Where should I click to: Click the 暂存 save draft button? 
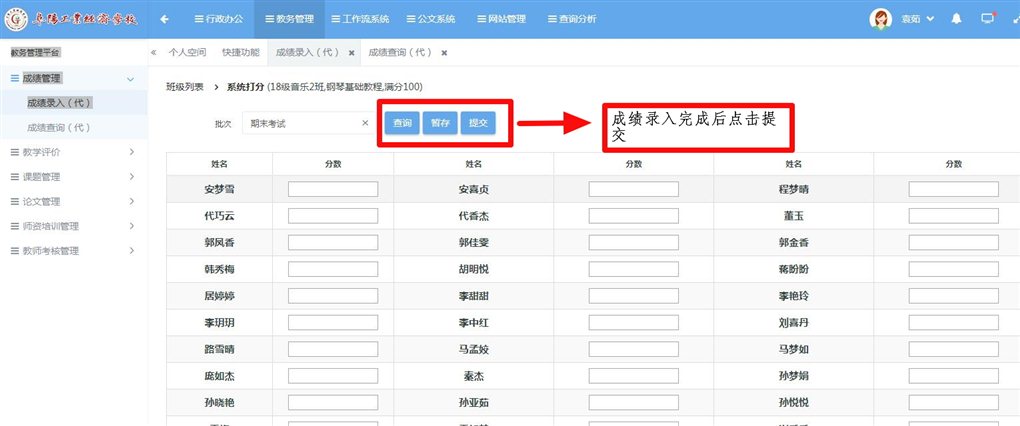coord(440,123)
